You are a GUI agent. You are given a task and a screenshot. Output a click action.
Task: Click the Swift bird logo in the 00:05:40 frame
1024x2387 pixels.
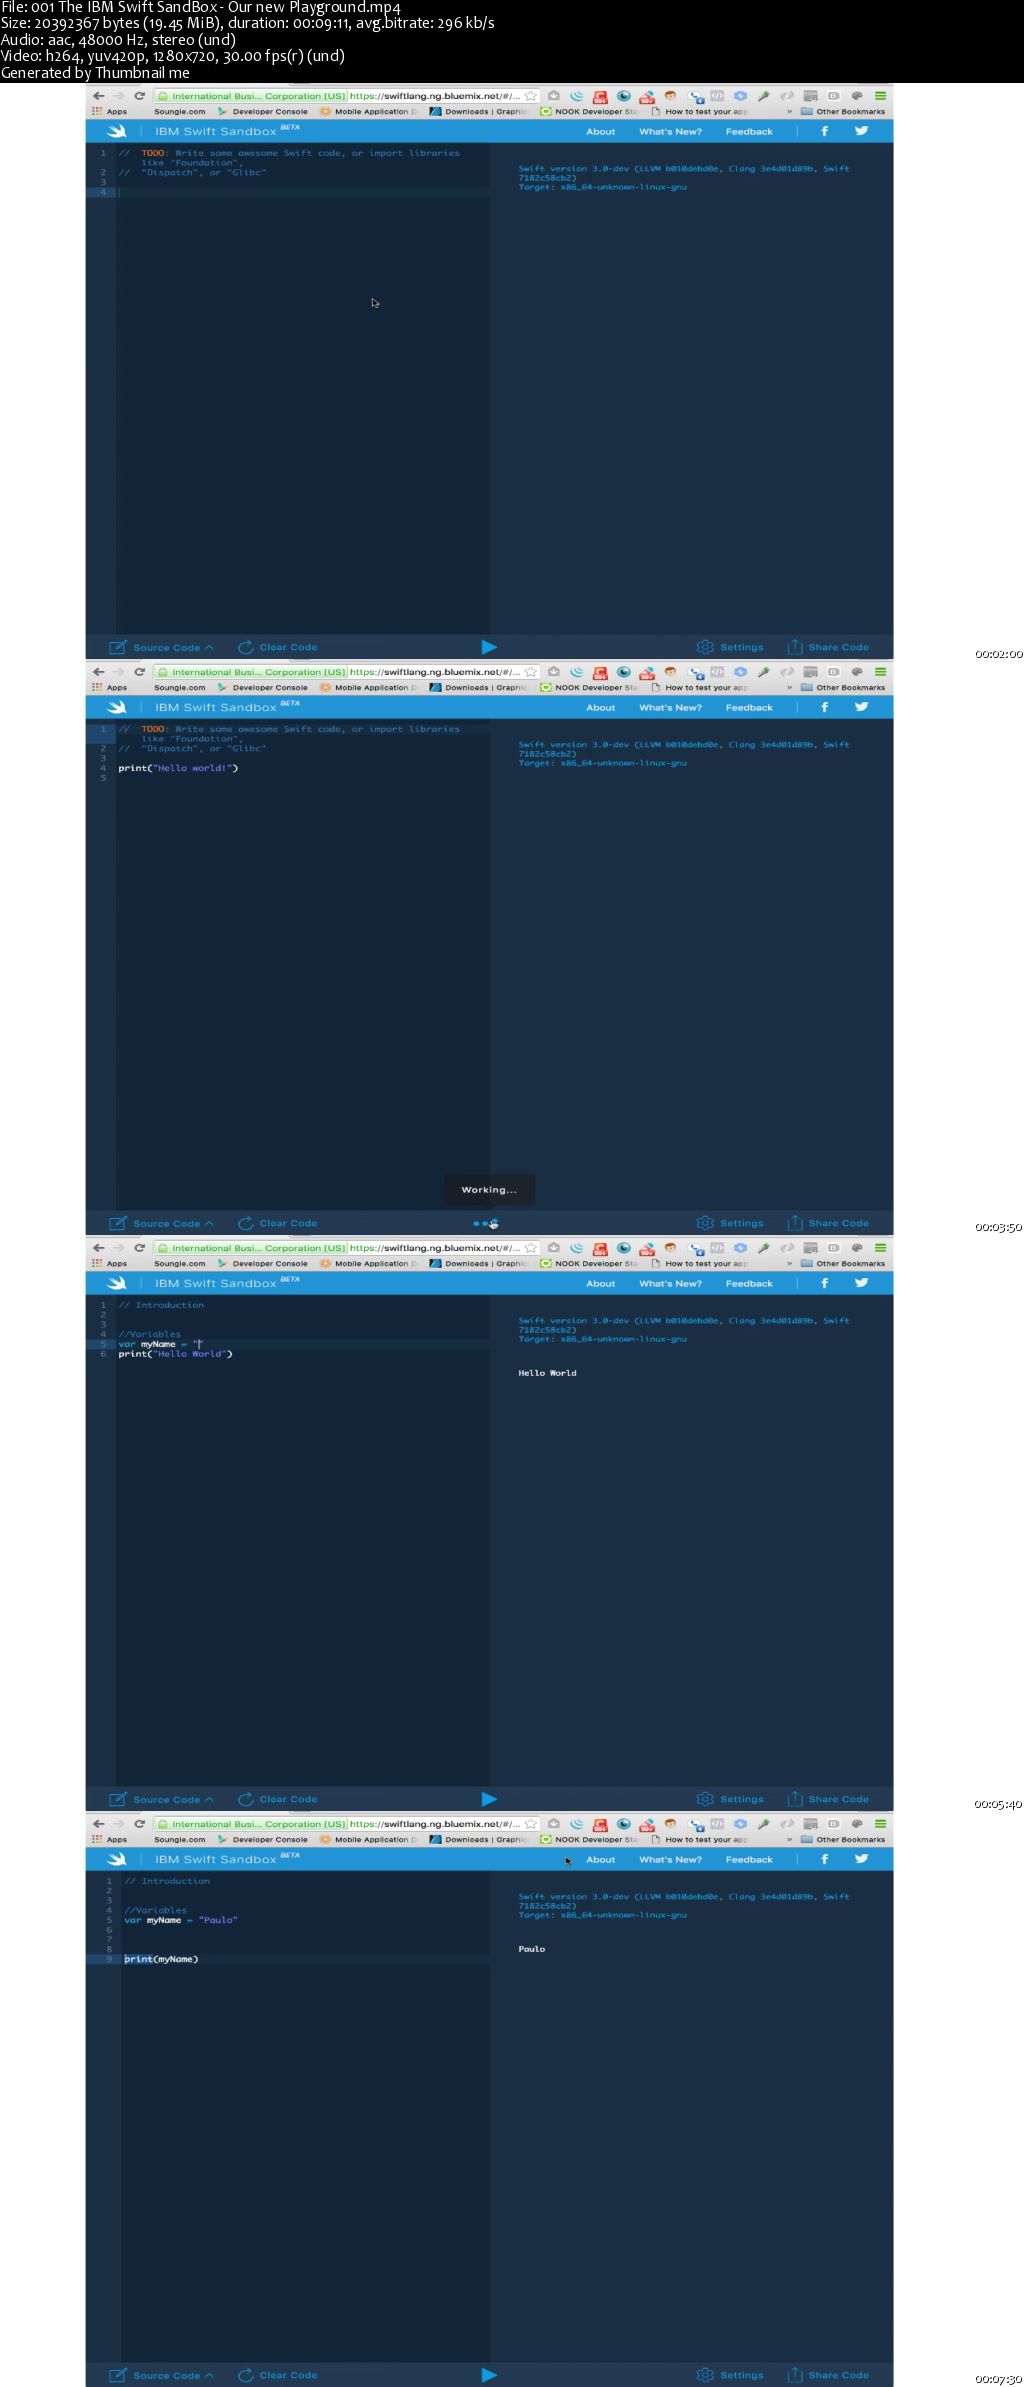click(x=117, y=1283)
